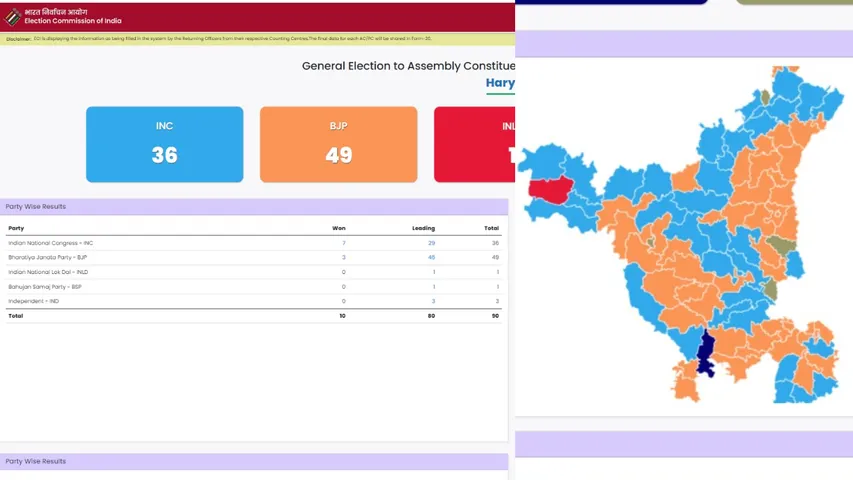Image resolution: width=853 pixels, height=480 pixels.
Task: Click INC total value 36 in table
Action: [x=495, y=243]
